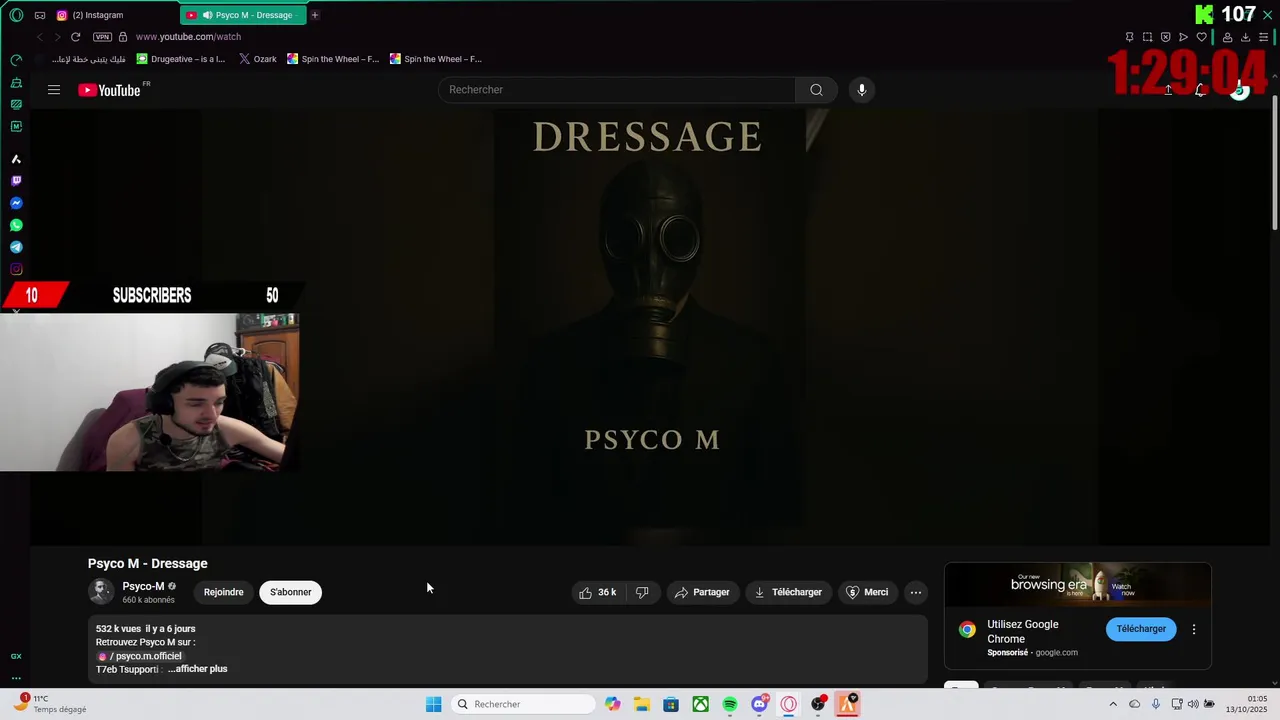Click the pinboard pin icon in toolbar
This screenshot has height=720, width=1280.
(x=1129, y=37)
